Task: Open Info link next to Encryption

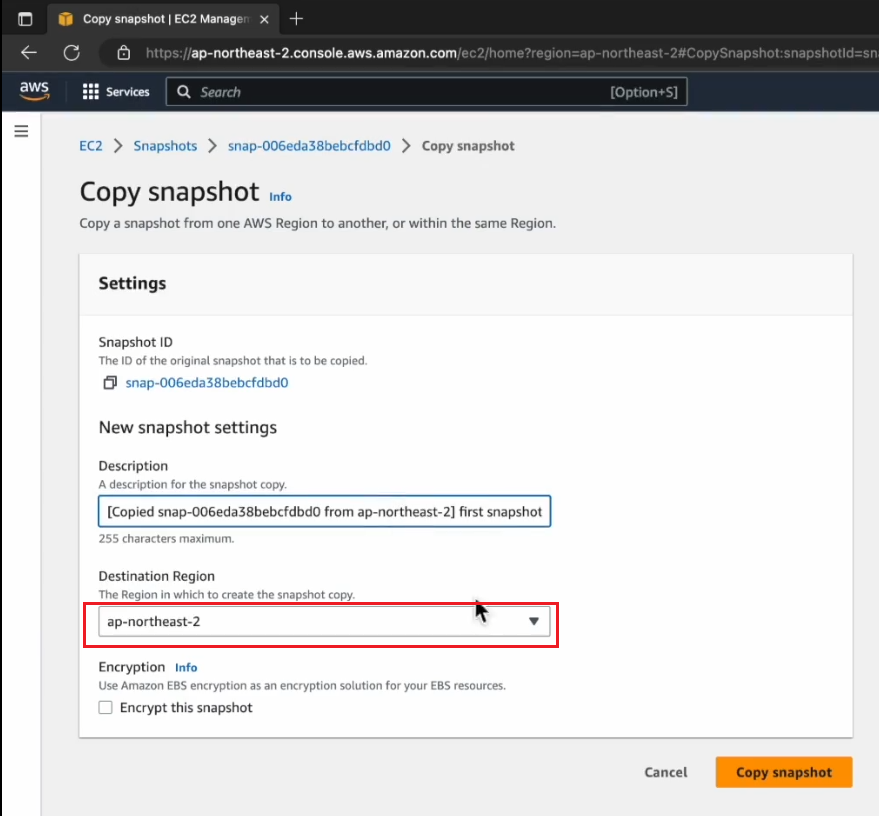Action: coord(186,667)
